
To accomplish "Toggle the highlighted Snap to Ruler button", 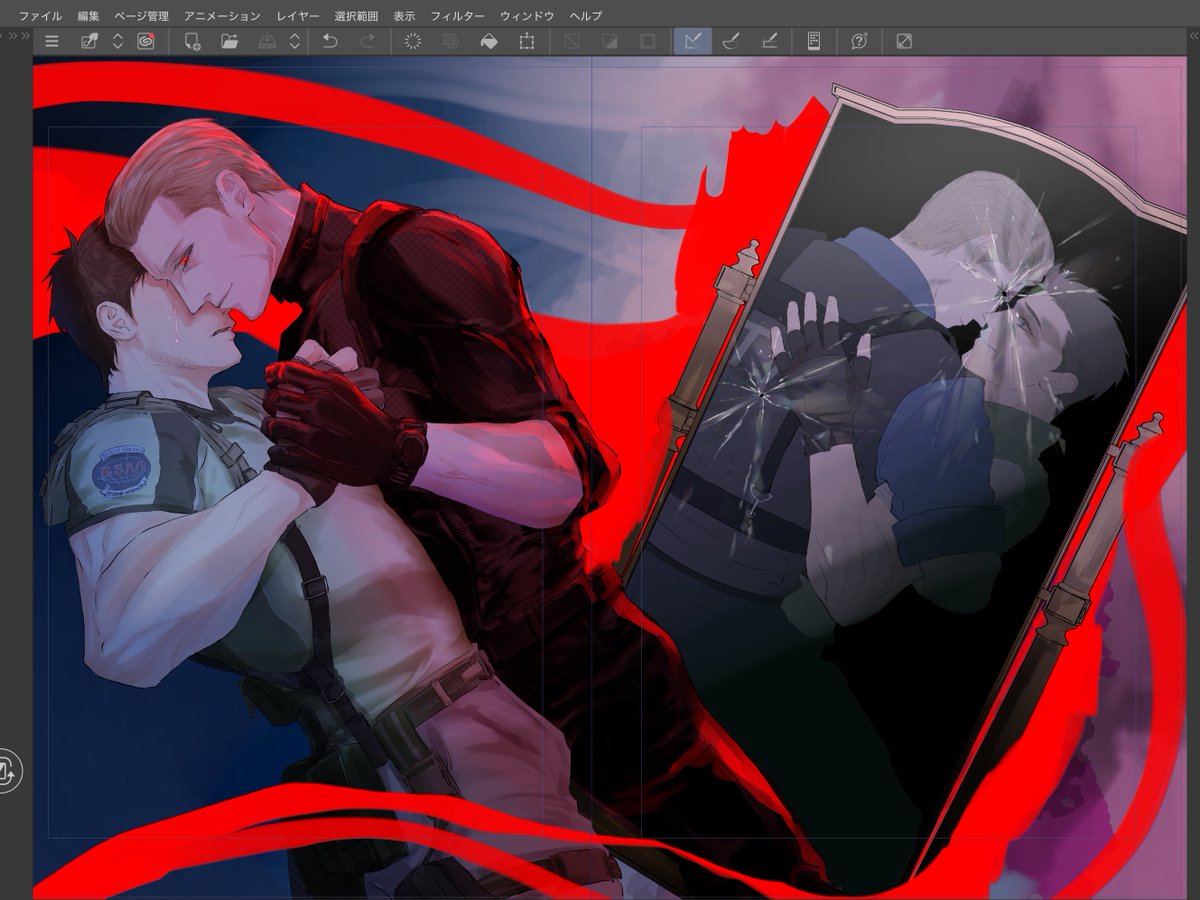I will point(693,41).
